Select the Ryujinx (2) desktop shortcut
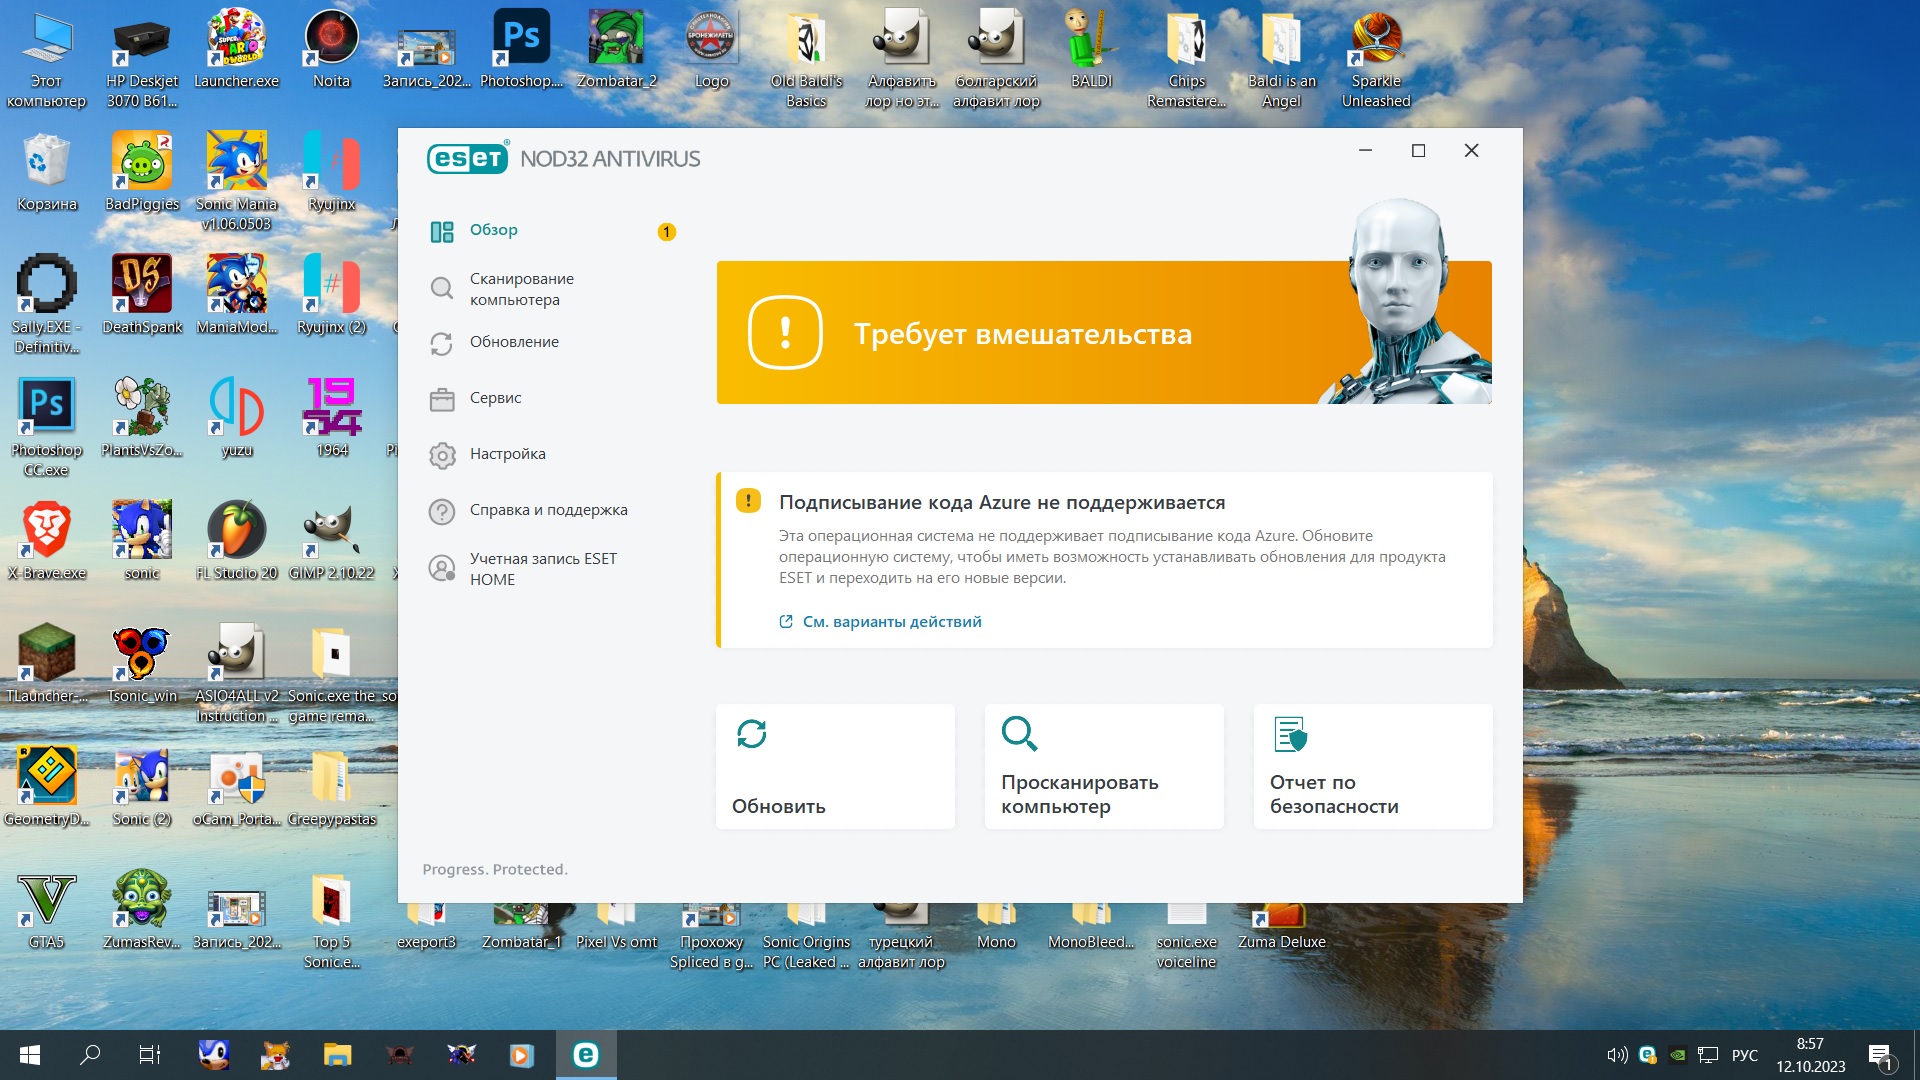Image resolution: width=1920 pixels, height=1080 pixels. pyautogui.click(x=332, y=295)
